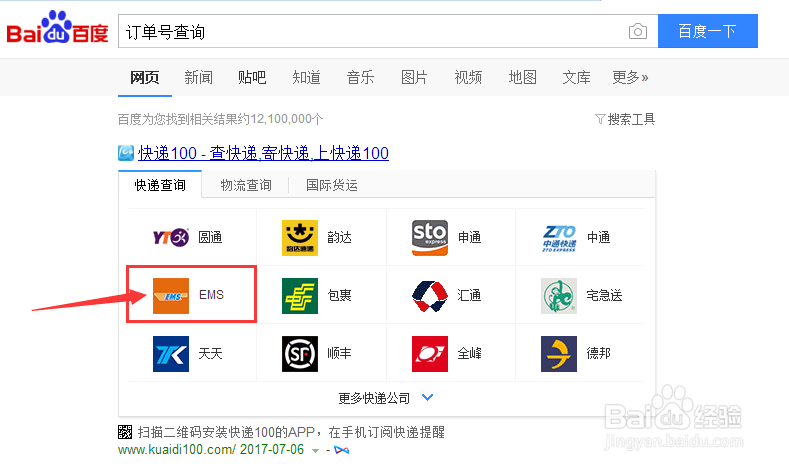Viewport: 789px width, 469px height.
Task: Switch to 贴吧 tab
Action: pos(252,77)
